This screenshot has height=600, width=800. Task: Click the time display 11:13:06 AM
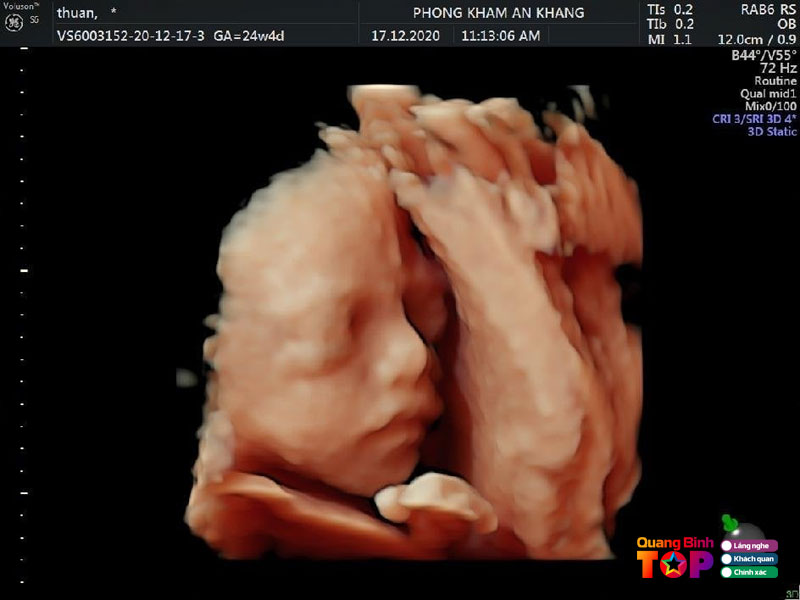(500, 35)
